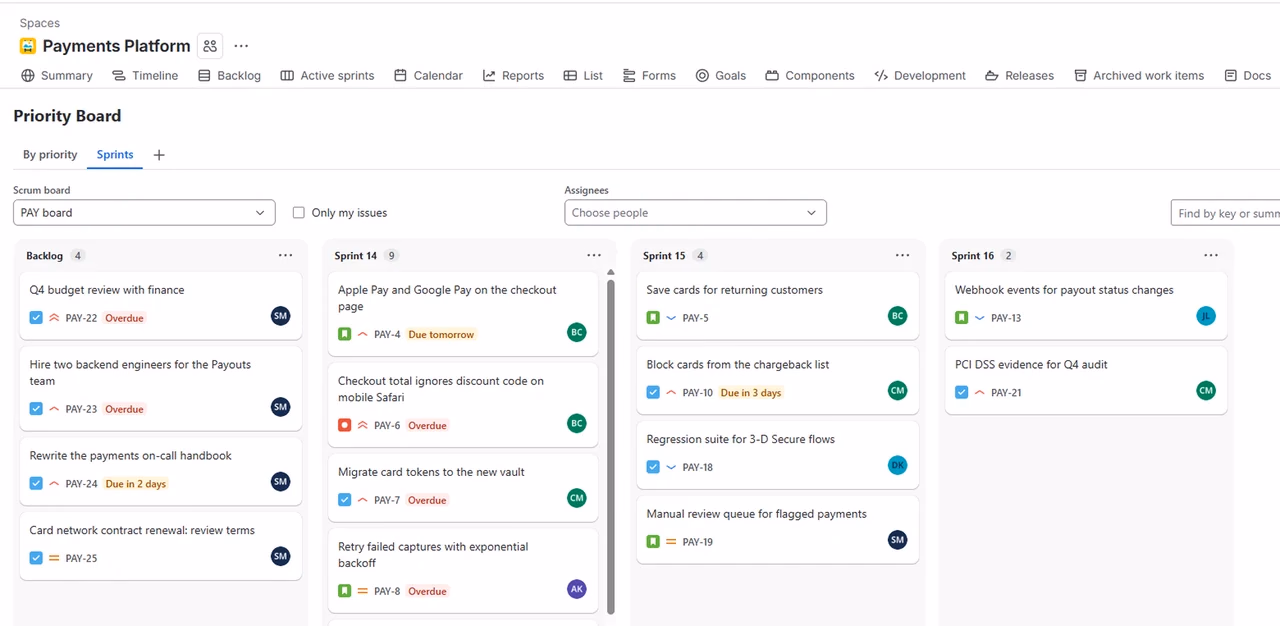Viewport: 1280px width, 626px height.
Task: Click the Sprint 14 column scrollbar
Action: click(x=610, y=445)
